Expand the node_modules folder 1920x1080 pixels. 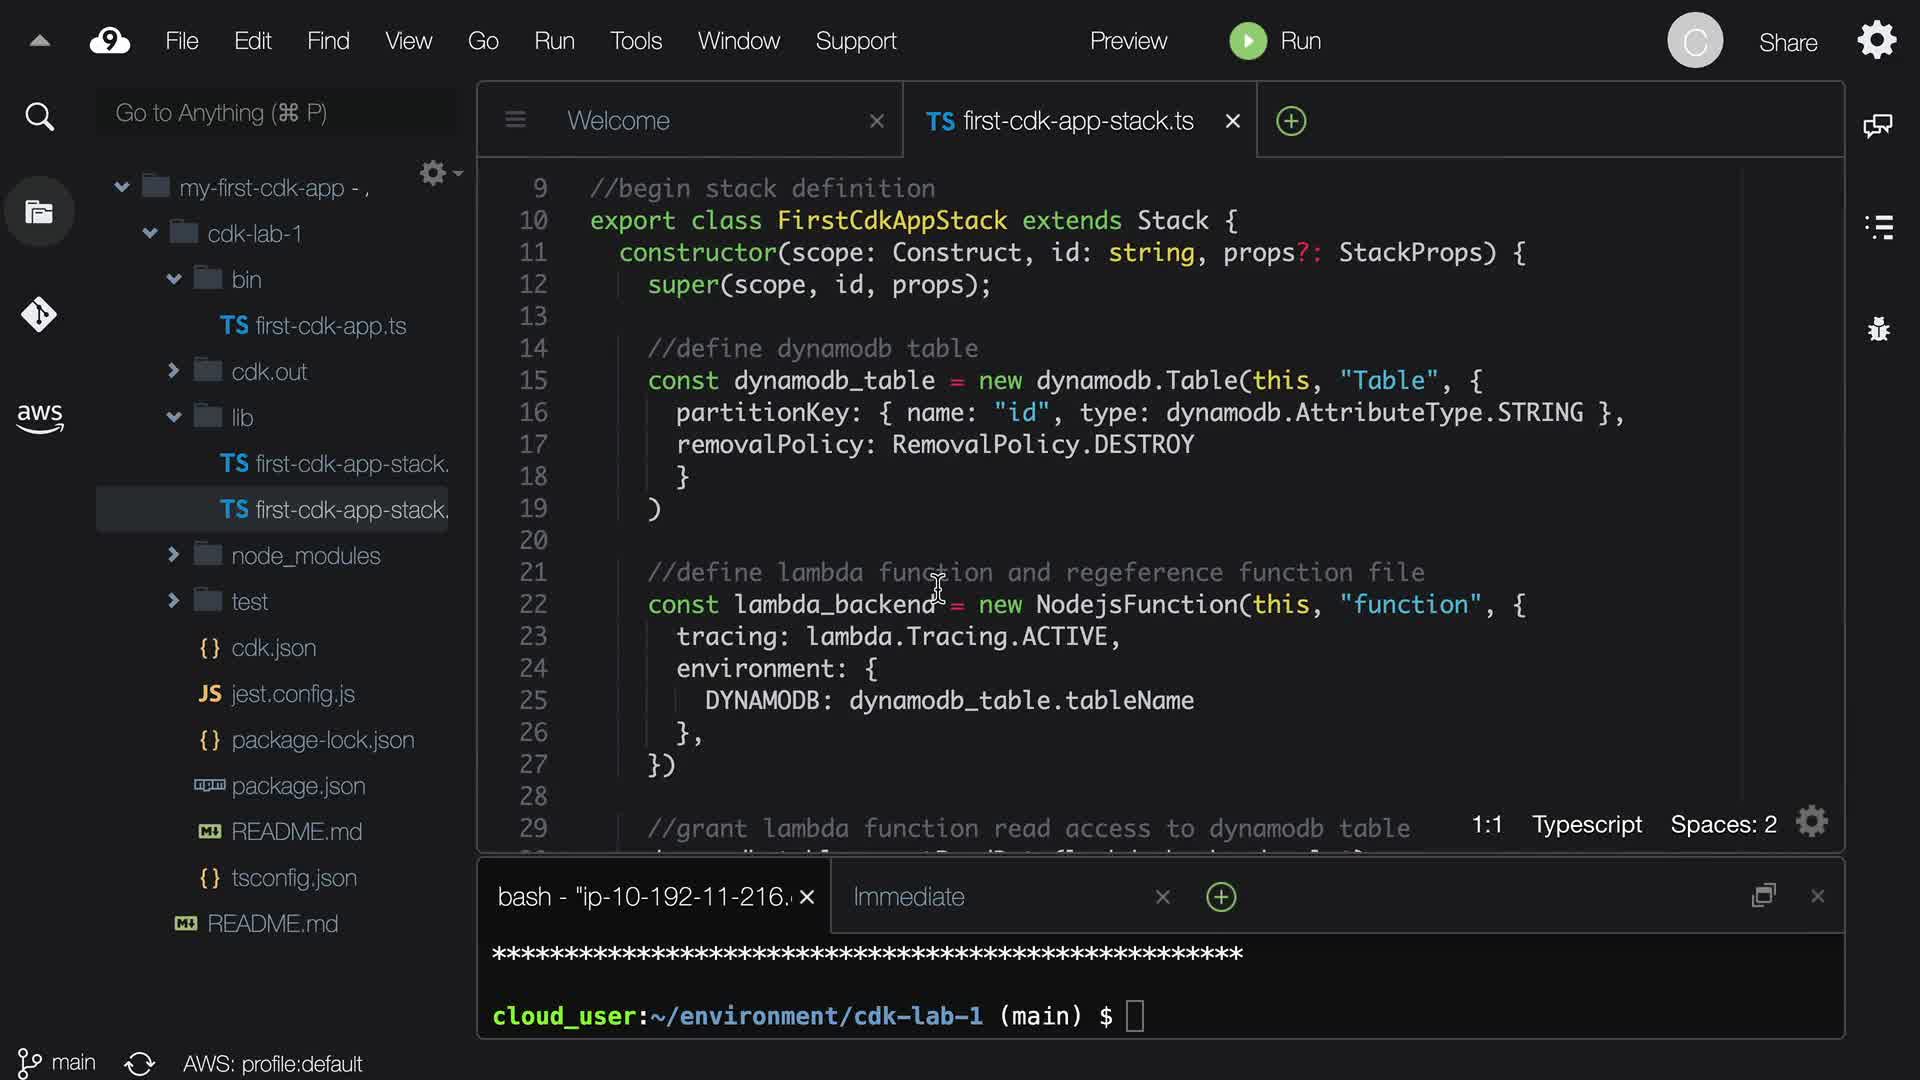(x=174, y=555)
